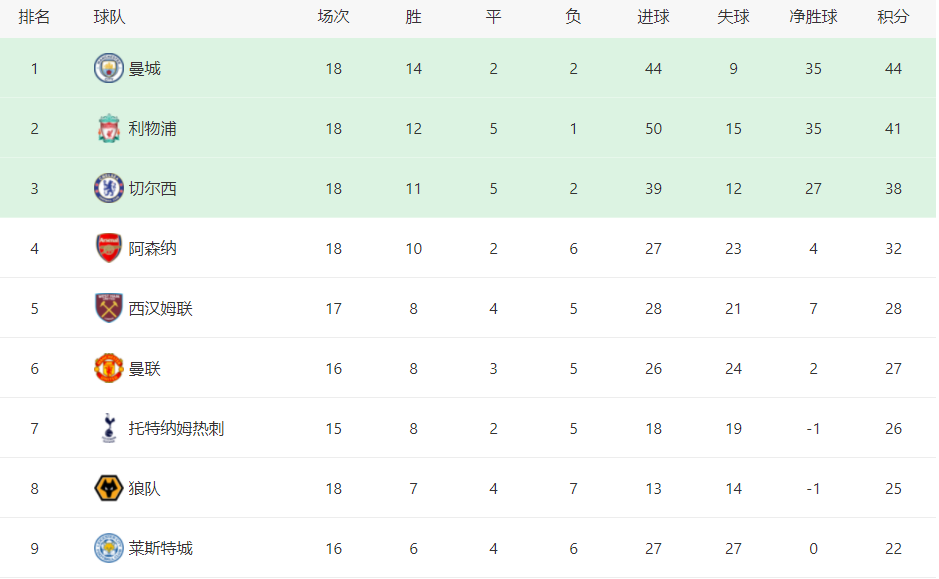Click the West Ham United crest
Viewport: 939px width, 579px height.
point(108,308)
